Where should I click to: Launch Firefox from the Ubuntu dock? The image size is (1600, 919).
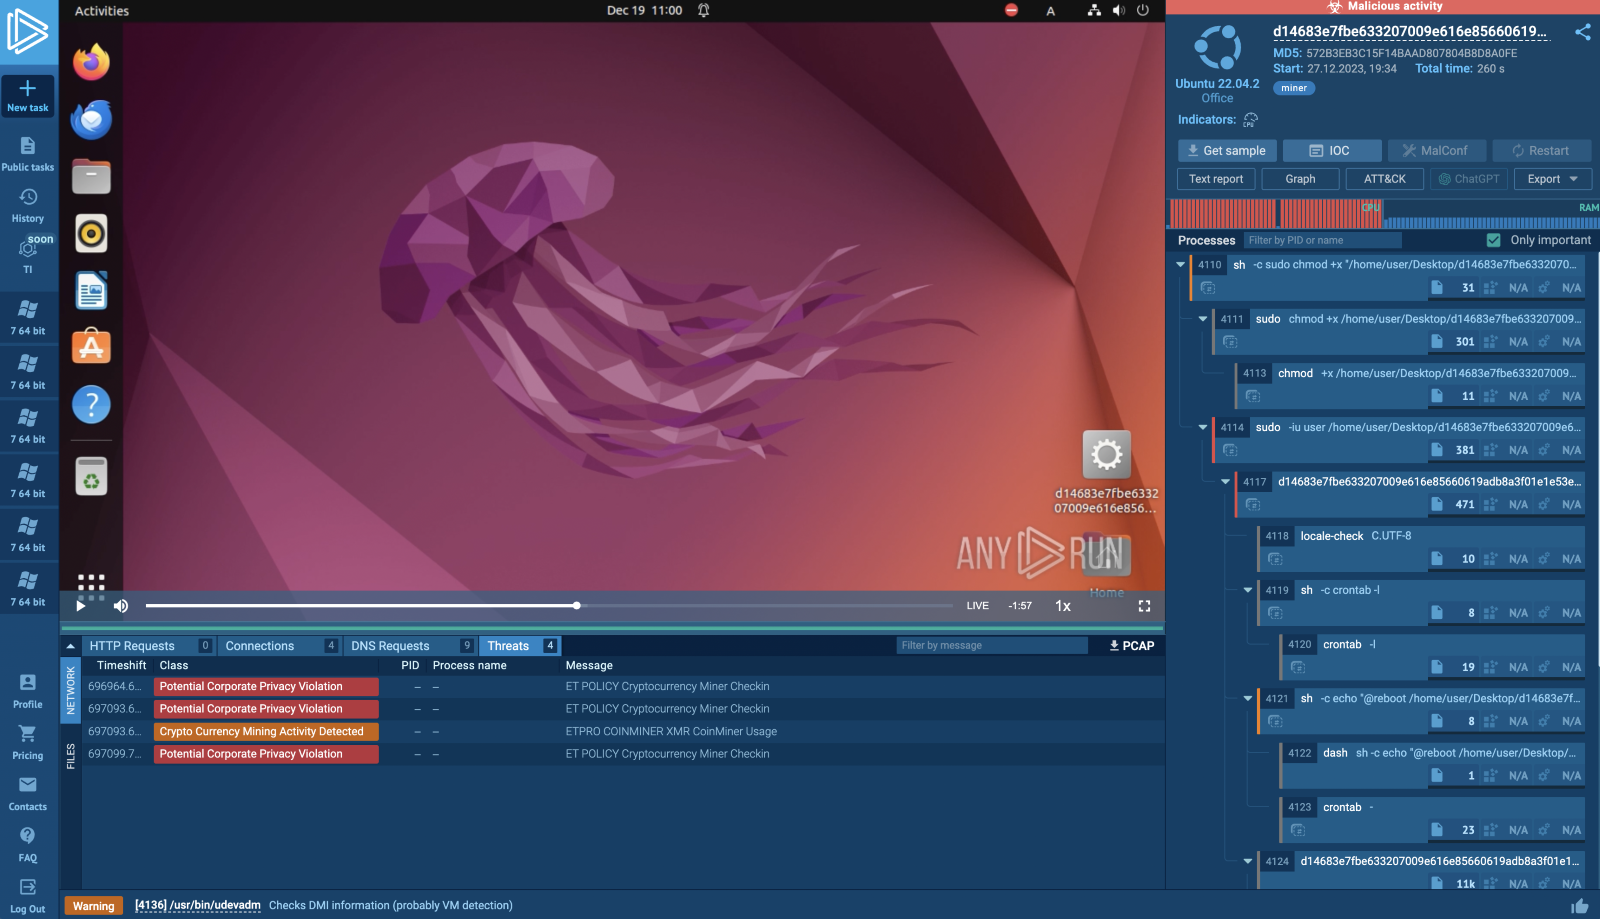(x=90, y=61)
